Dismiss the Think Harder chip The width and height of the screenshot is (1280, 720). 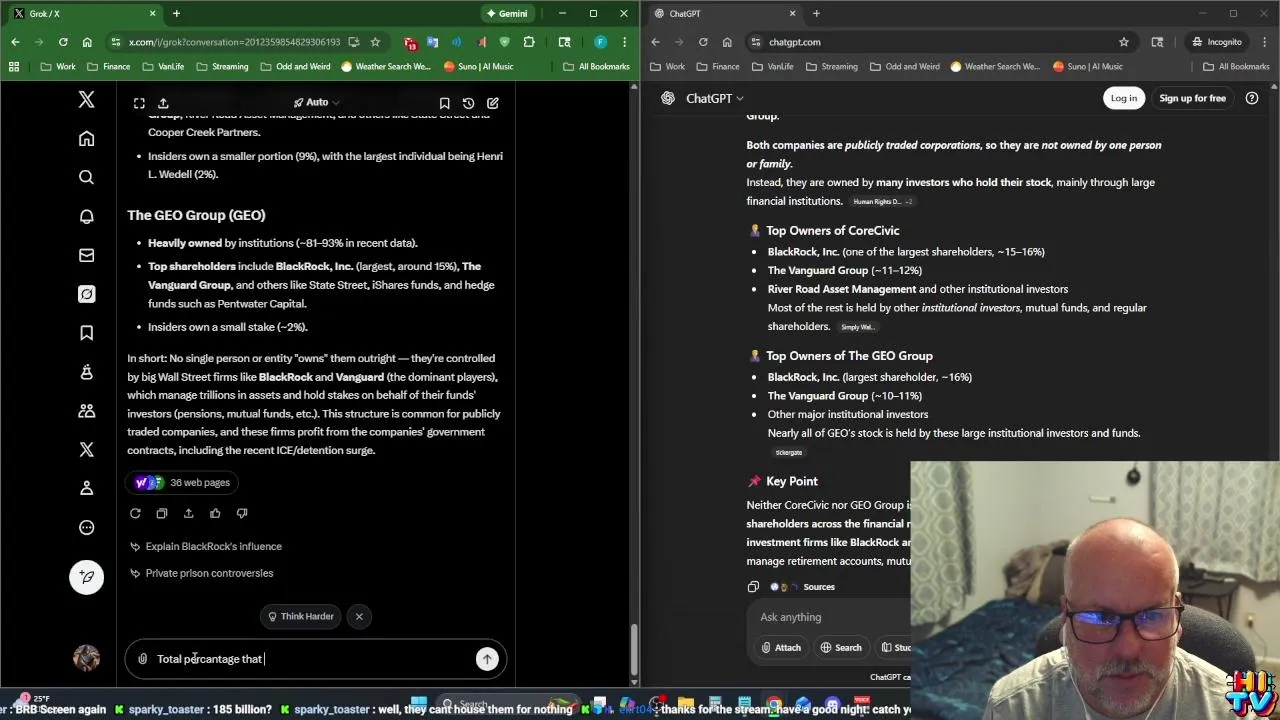359,616
